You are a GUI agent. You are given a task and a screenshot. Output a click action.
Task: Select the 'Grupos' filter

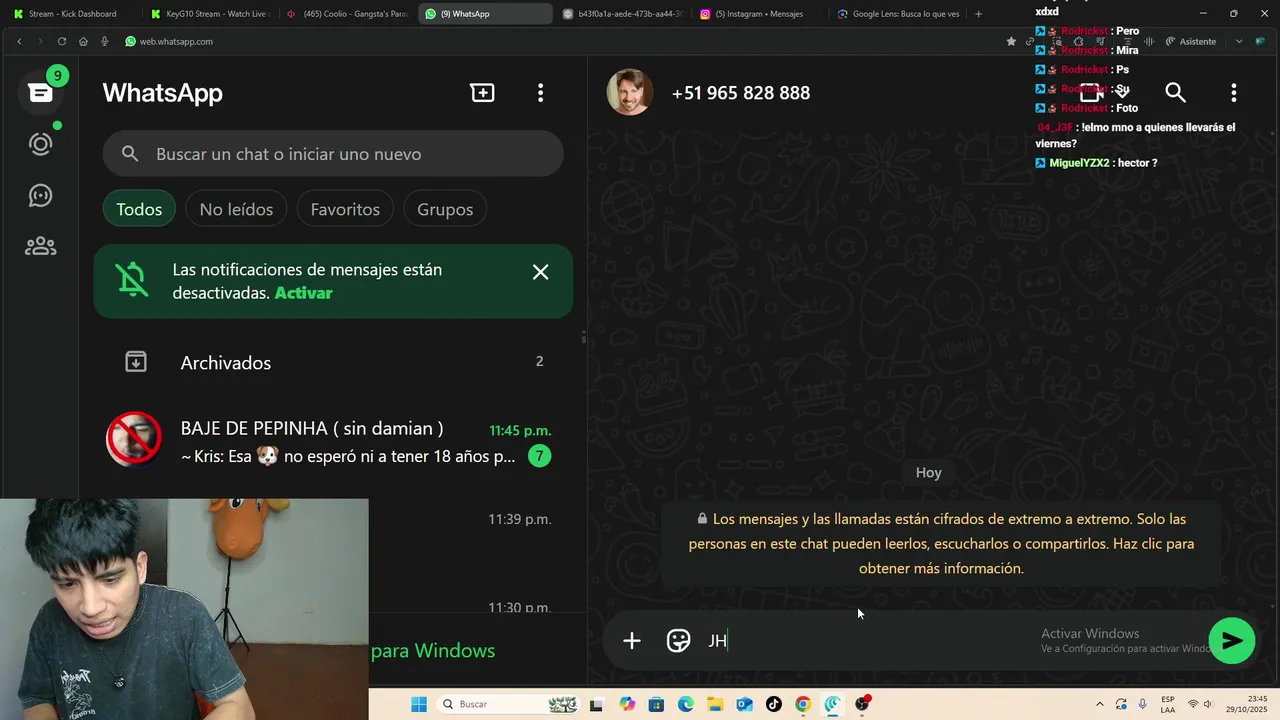[x=445, y=209]
